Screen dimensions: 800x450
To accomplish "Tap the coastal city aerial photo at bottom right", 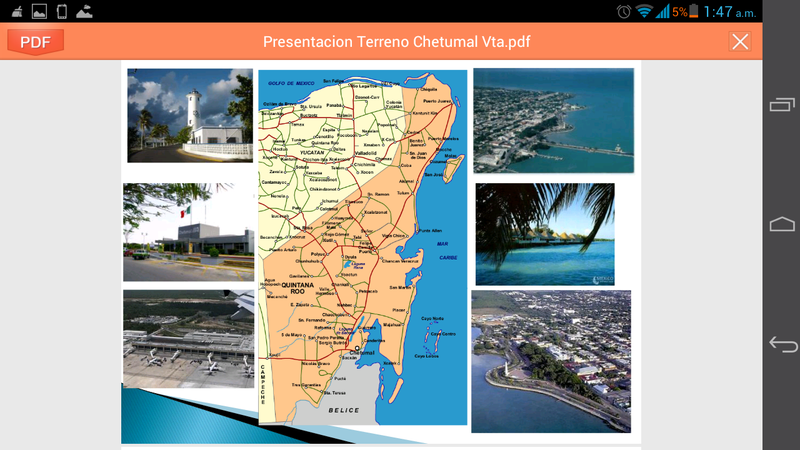I will click(x=551, y=361).
